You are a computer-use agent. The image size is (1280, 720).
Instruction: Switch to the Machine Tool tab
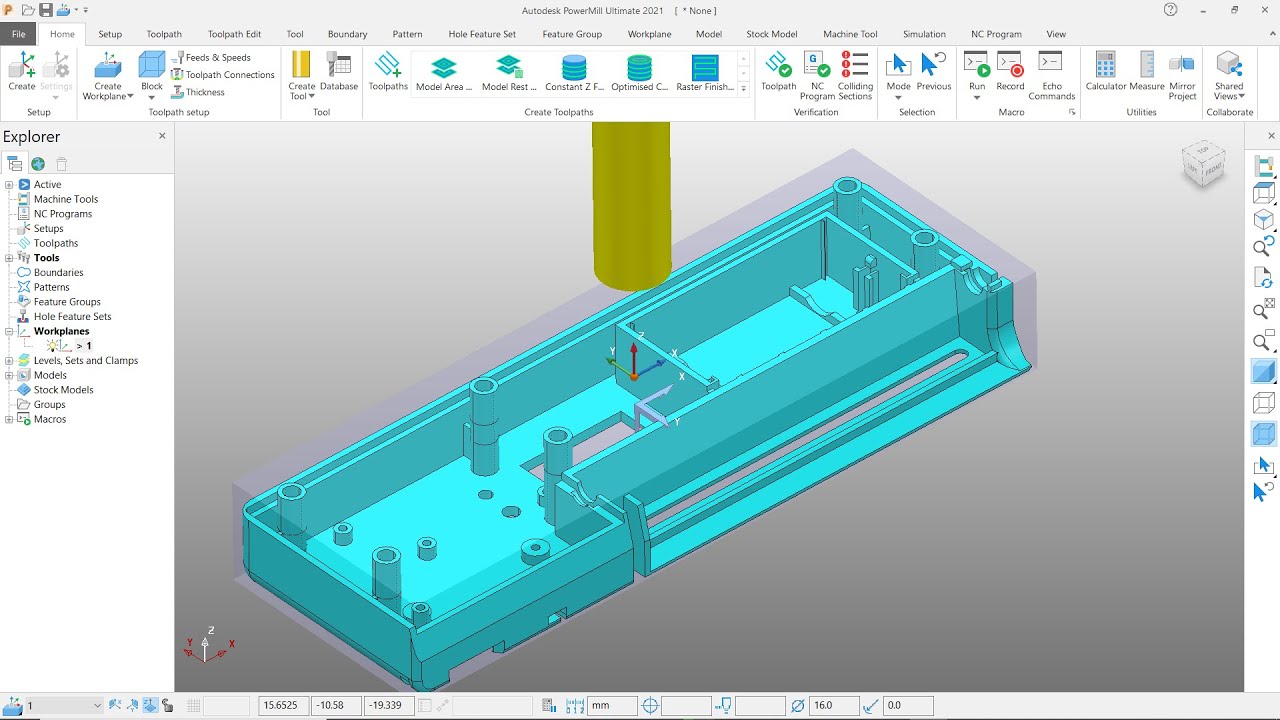coord(850,34)
